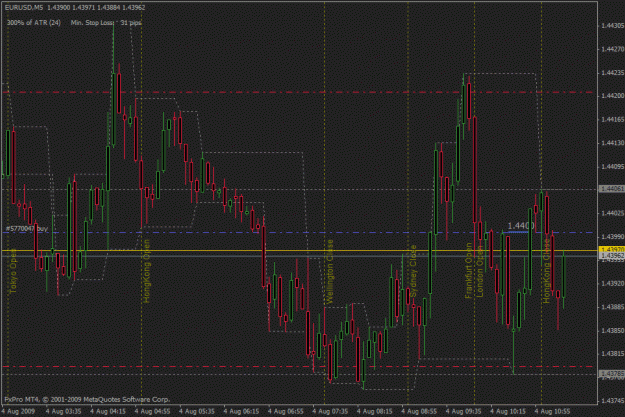Click the "London Open" session label
Image resolution: width=625 pixels, height=417 pixels.
[x=480, y=271]
